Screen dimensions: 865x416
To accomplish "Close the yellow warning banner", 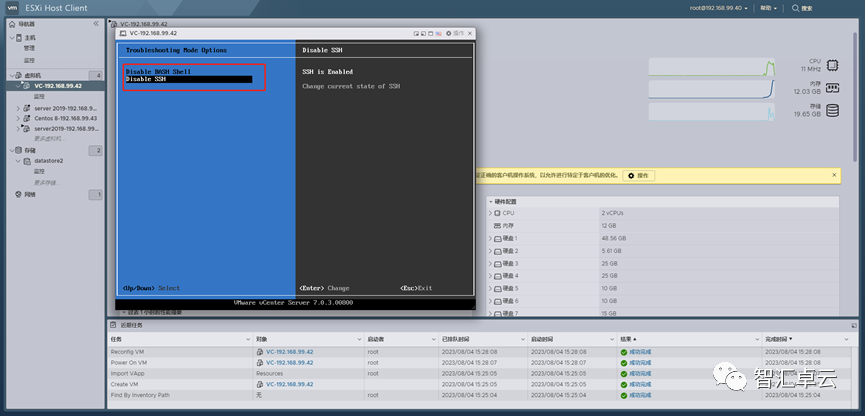I will 834,175.
